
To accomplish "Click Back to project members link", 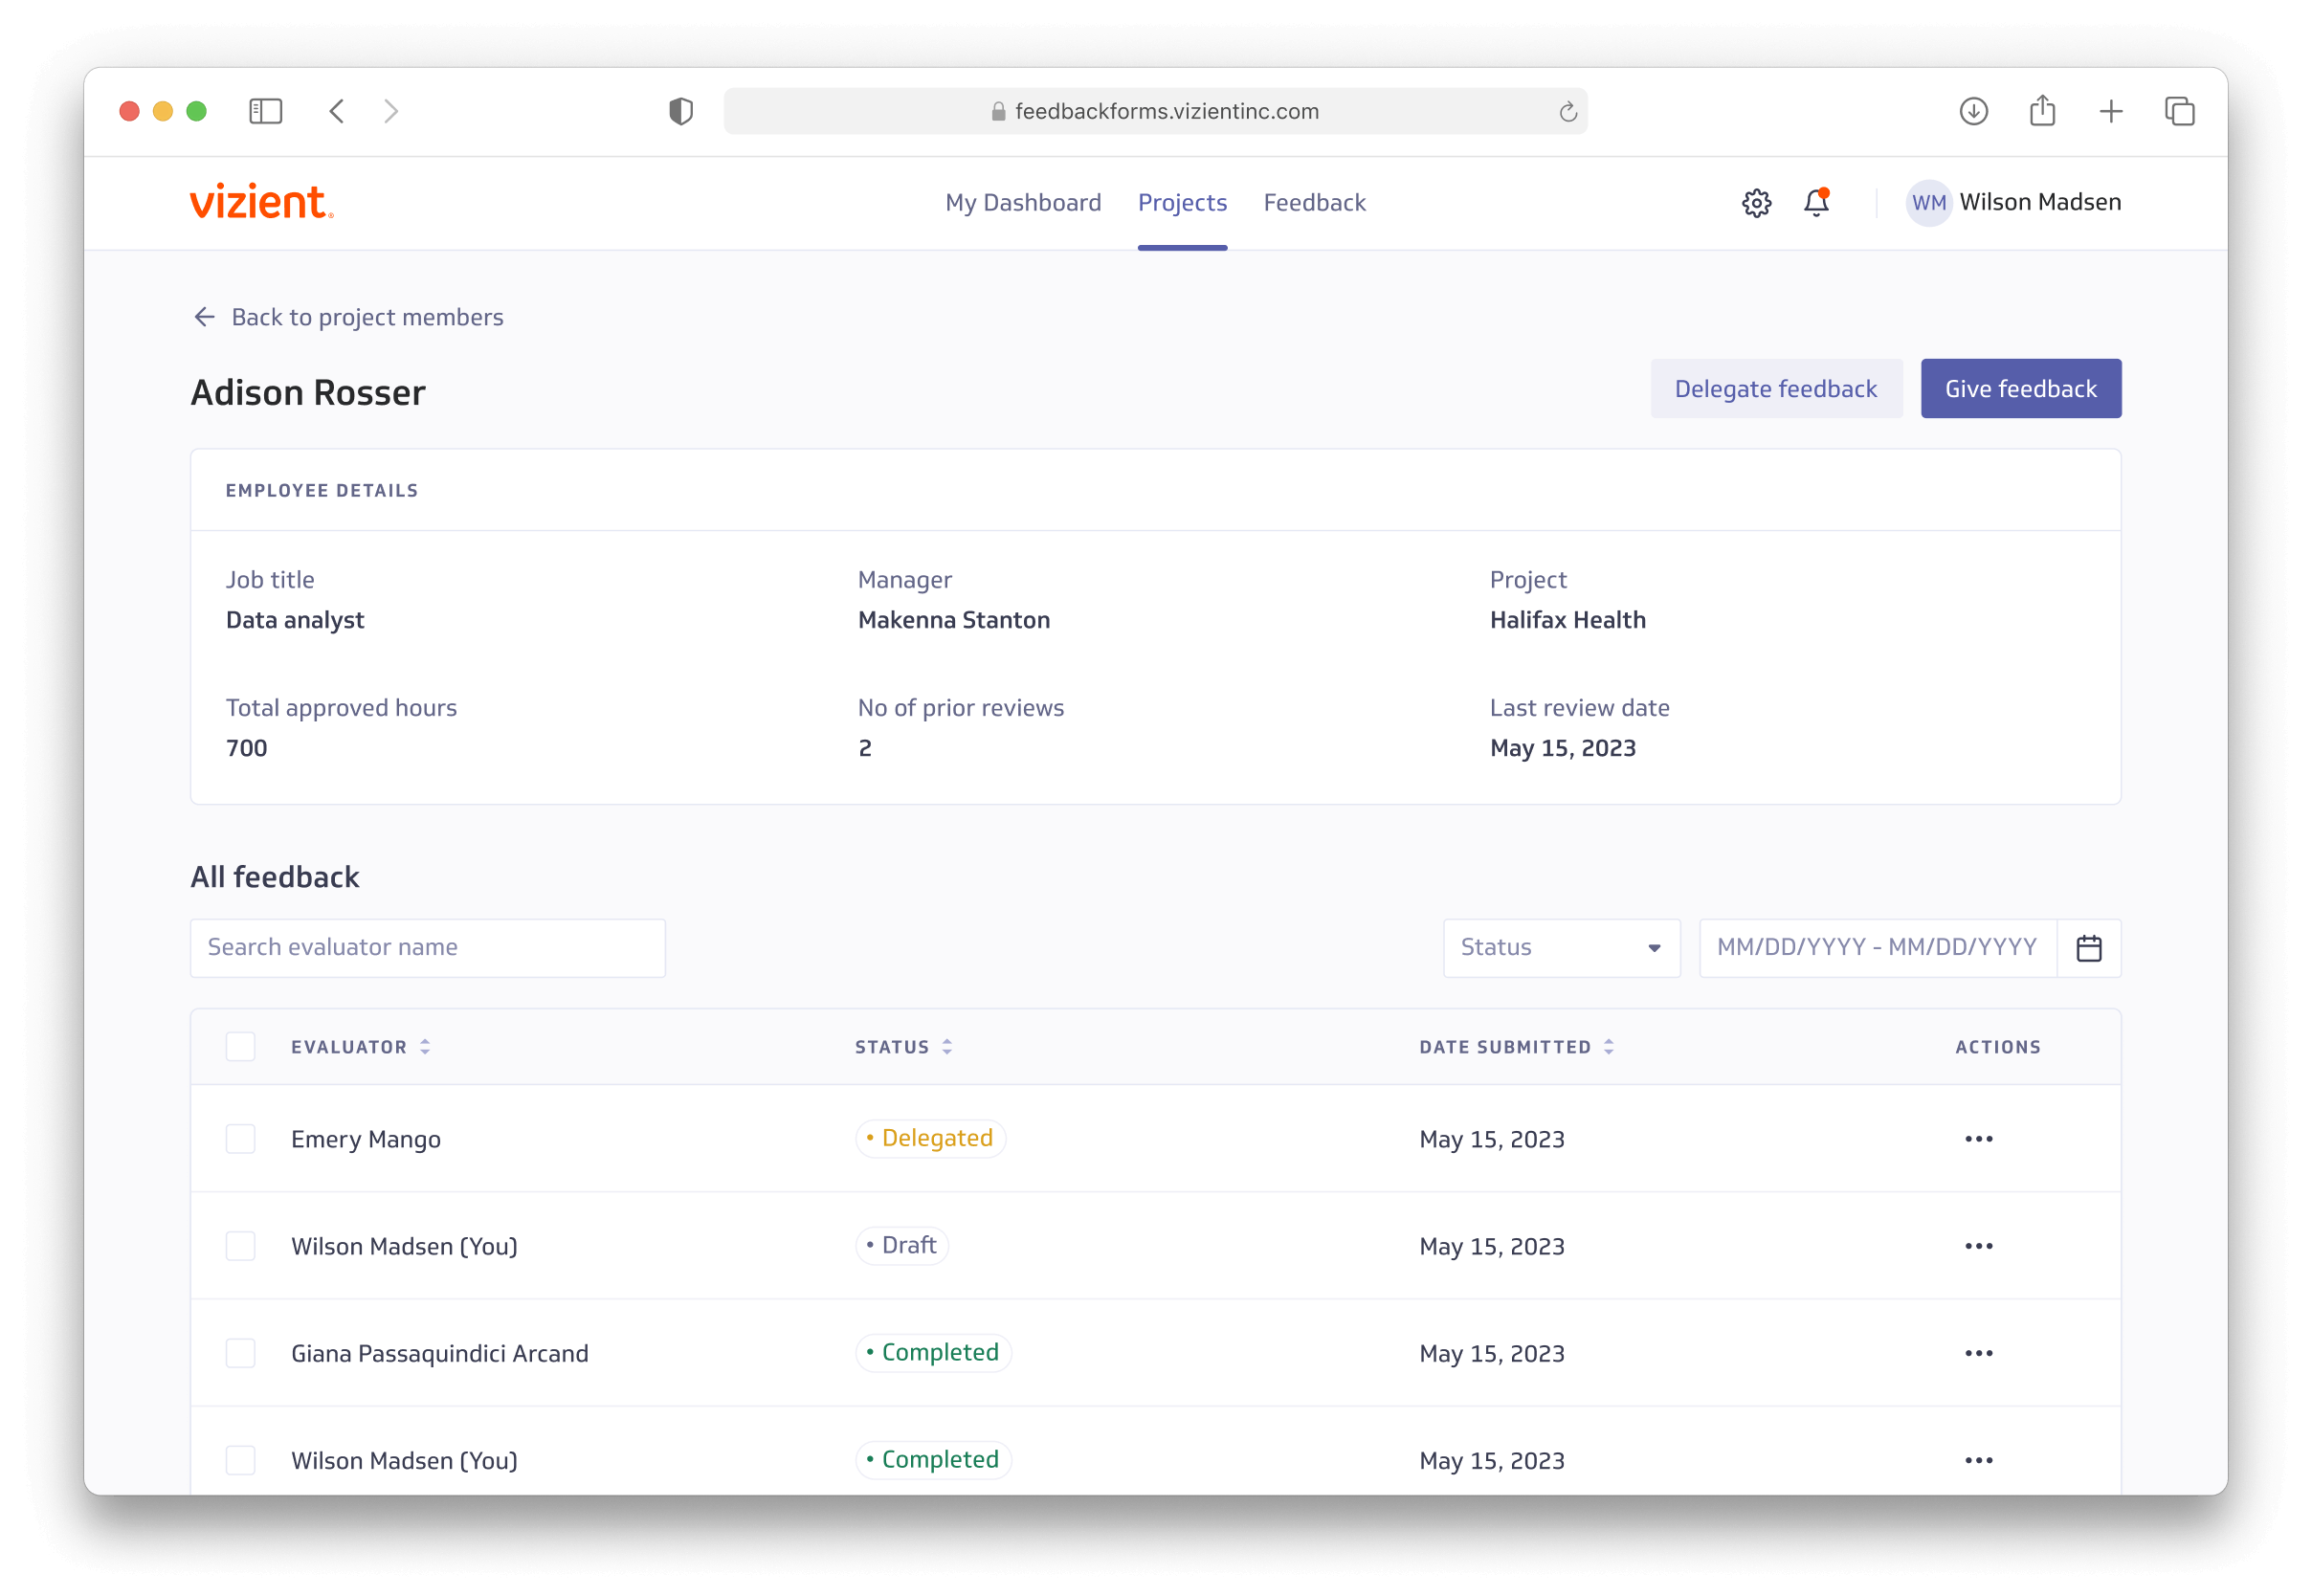I will coord(348,317).
